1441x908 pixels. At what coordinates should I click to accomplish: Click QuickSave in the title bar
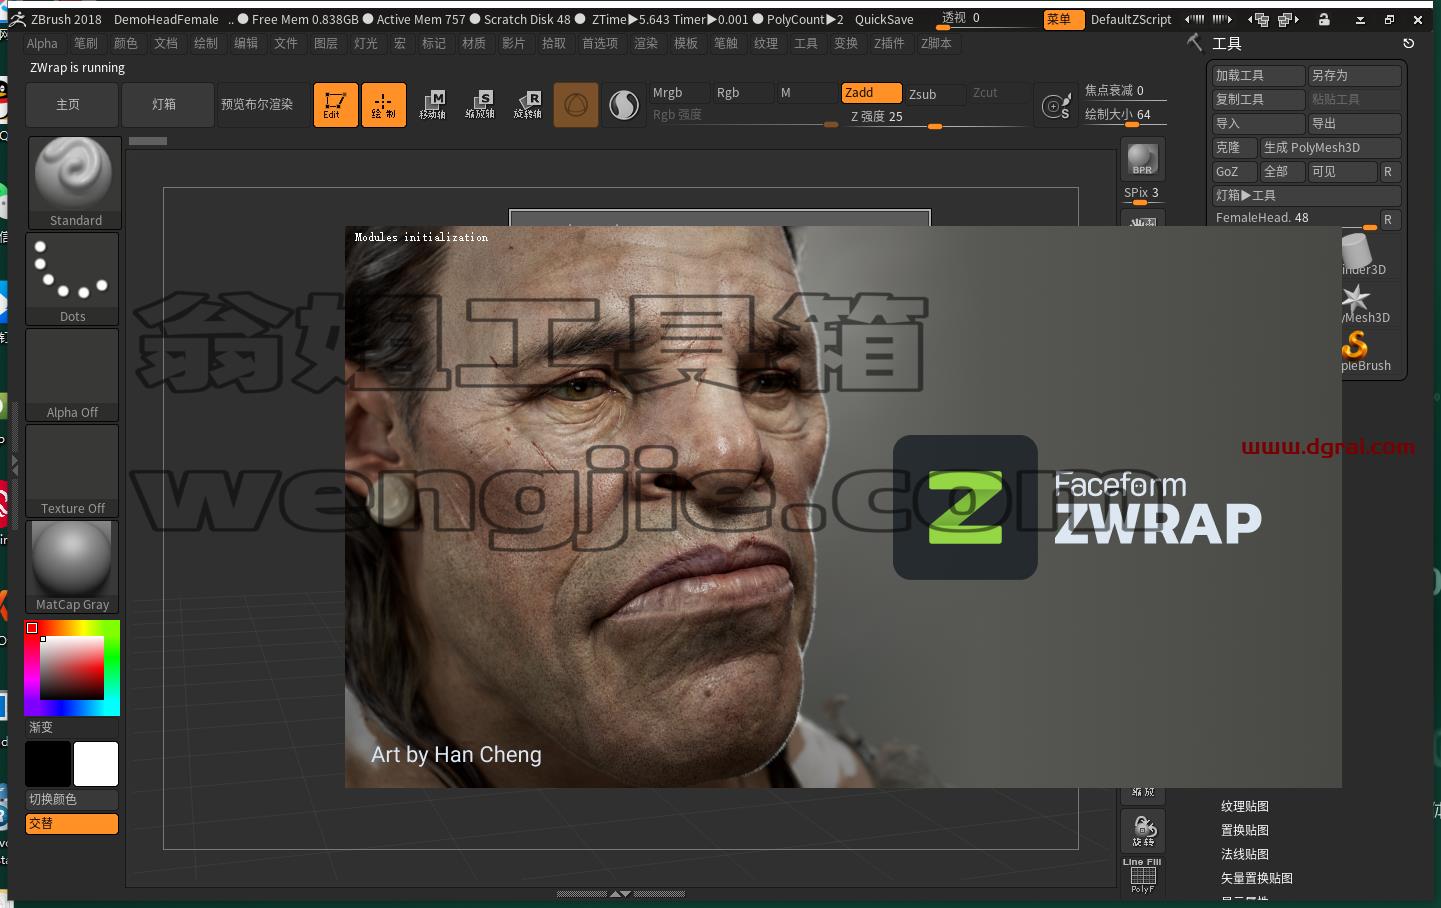pos(884,19)
